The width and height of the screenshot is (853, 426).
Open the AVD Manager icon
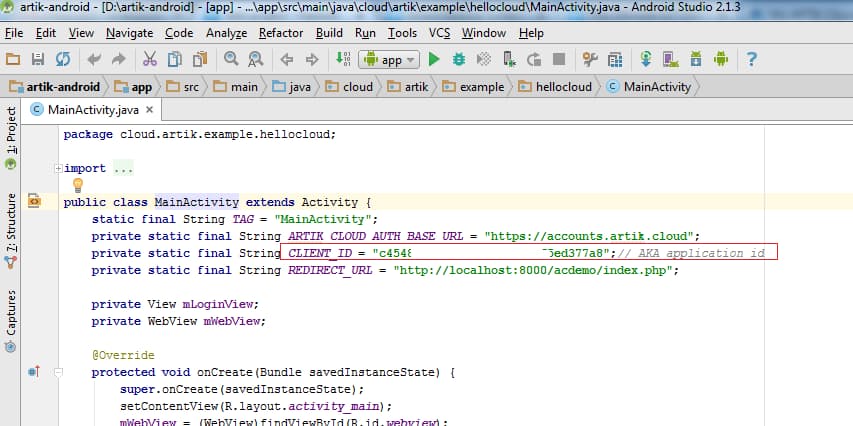[x=670, y=59]
